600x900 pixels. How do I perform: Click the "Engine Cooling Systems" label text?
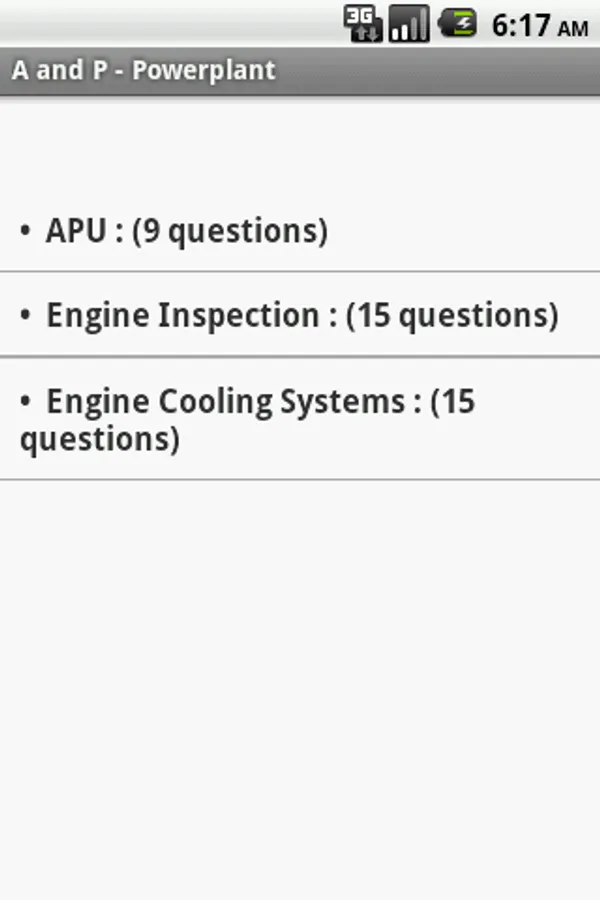pos(226,402)
